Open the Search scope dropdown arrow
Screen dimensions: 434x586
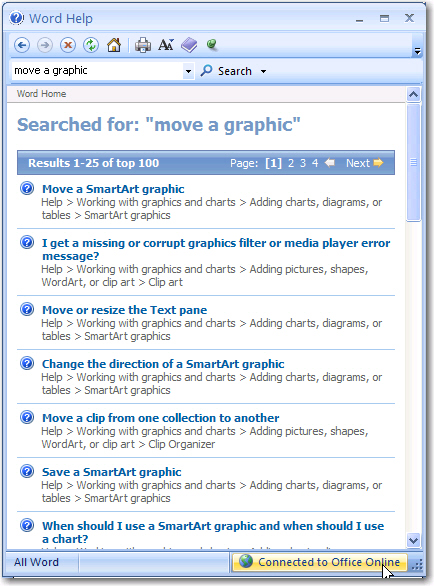pyautogui.click(x=264, y=71)
